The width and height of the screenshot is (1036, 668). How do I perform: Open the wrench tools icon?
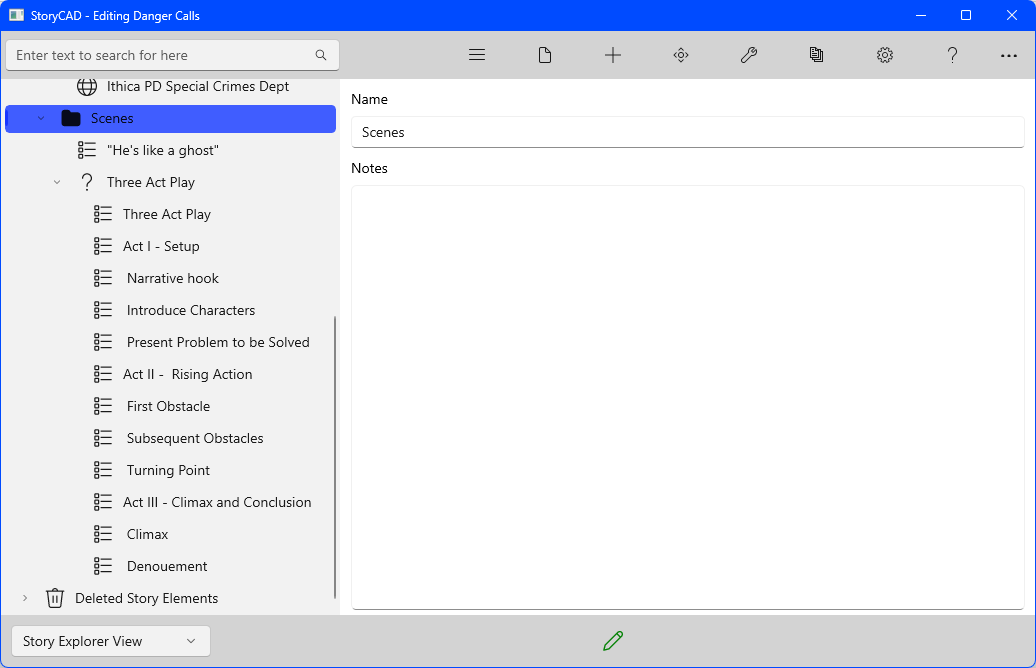pos(749,55)
